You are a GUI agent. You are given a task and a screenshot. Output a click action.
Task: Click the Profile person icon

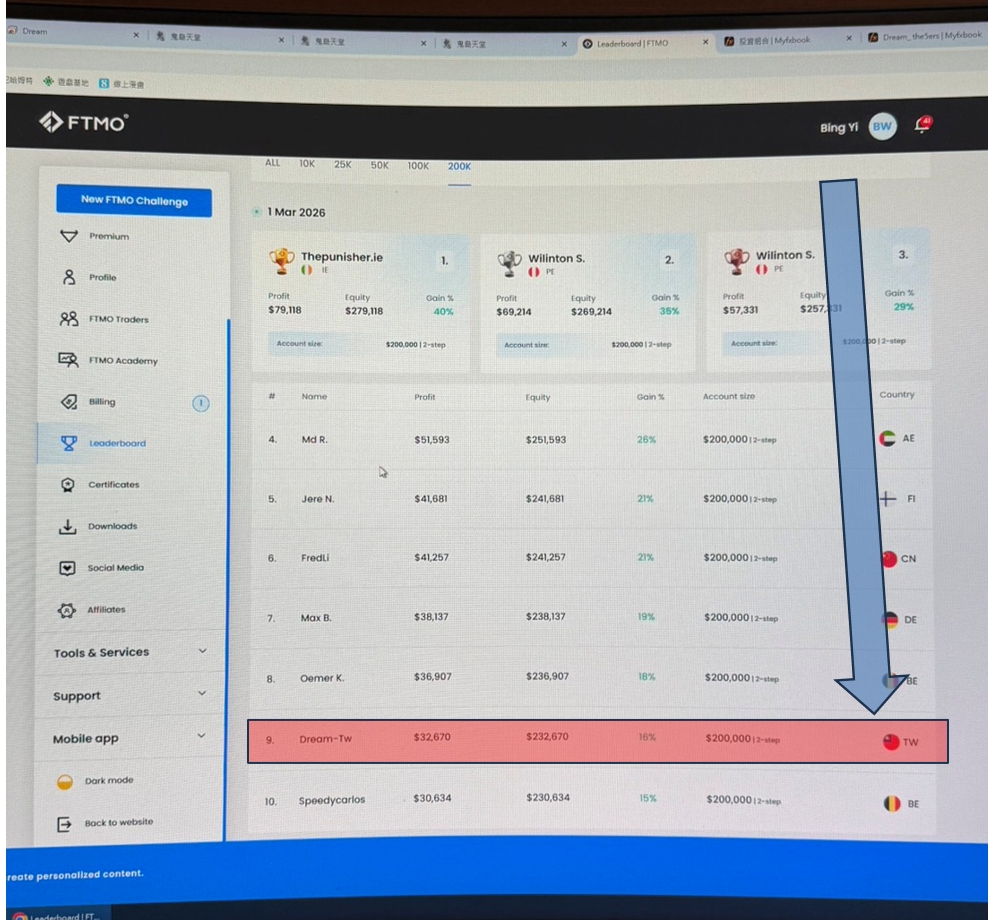(68, 277)
